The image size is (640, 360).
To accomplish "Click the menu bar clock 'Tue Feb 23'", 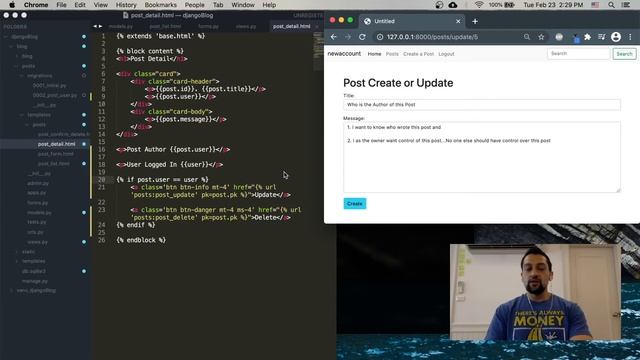I will 553,5.
